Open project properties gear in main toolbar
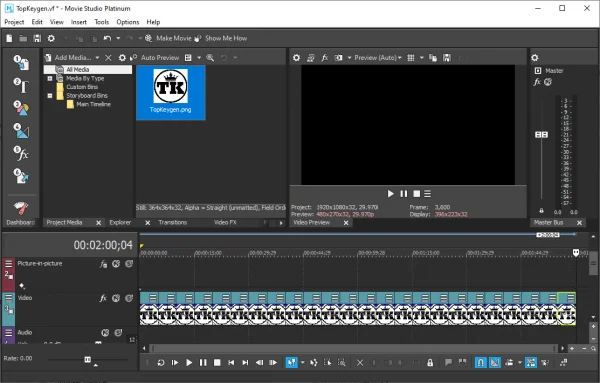600x383 pixels. [51, 38]
